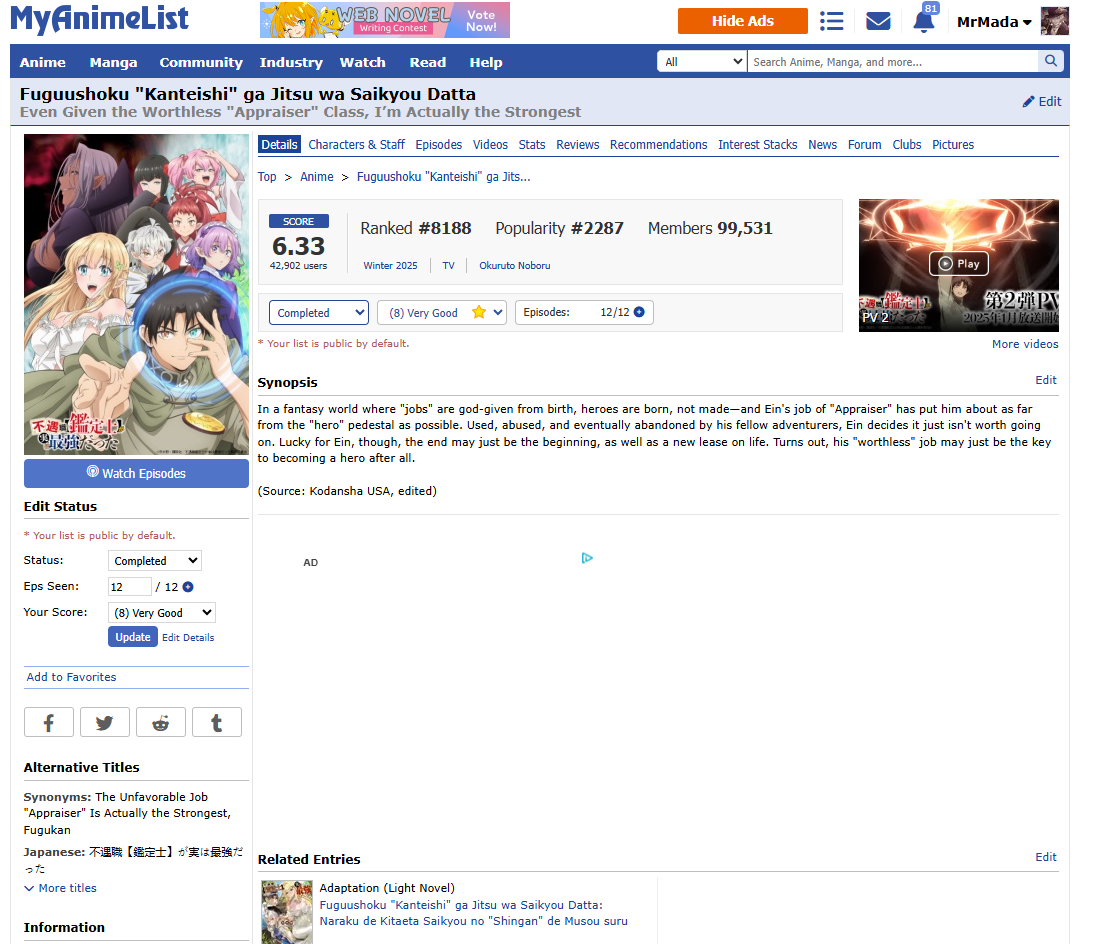Open the MrMada profile avatar
This screenshot has width=1113, height=944.
(x=1055, y=21)
